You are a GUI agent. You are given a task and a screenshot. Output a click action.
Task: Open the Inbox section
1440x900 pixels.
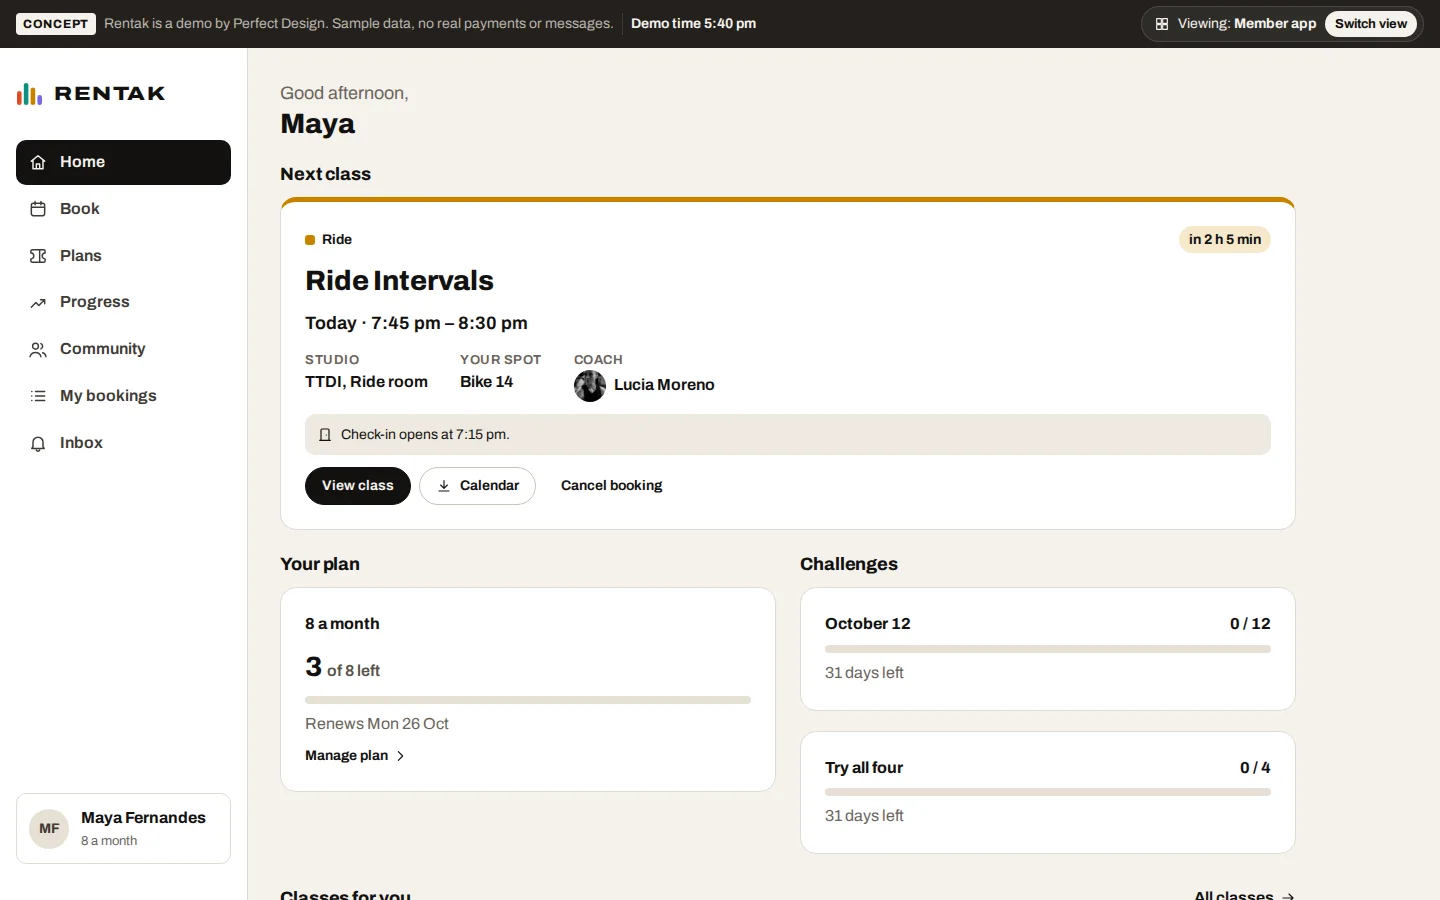point(123,443)
